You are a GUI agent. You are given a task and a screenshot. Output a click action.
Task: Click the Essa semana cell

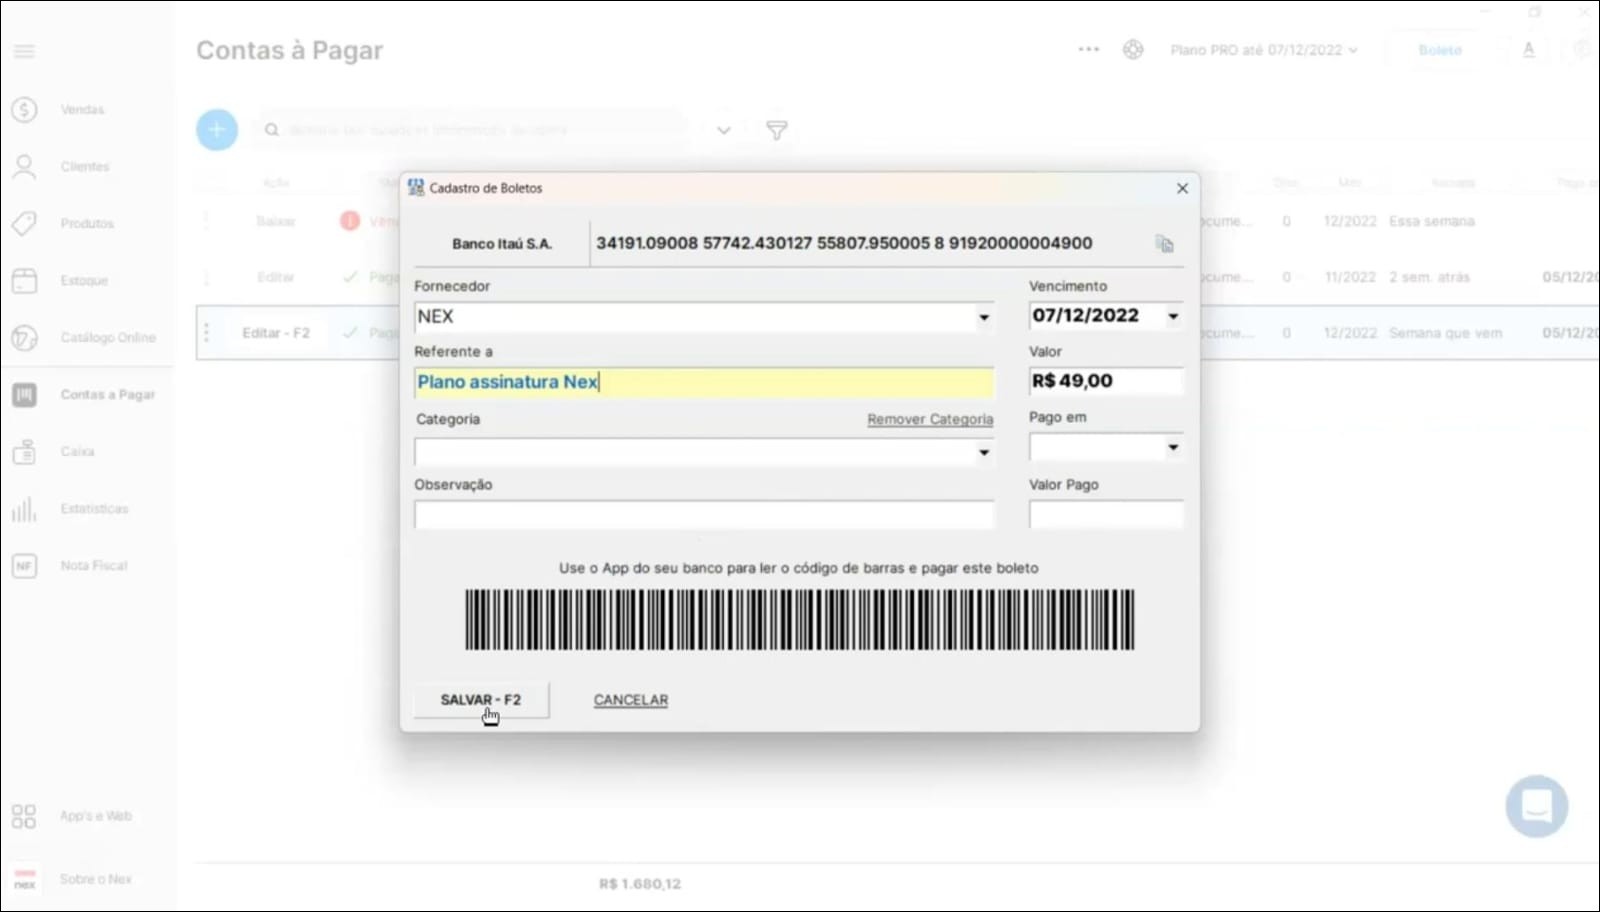point(1432,221)
